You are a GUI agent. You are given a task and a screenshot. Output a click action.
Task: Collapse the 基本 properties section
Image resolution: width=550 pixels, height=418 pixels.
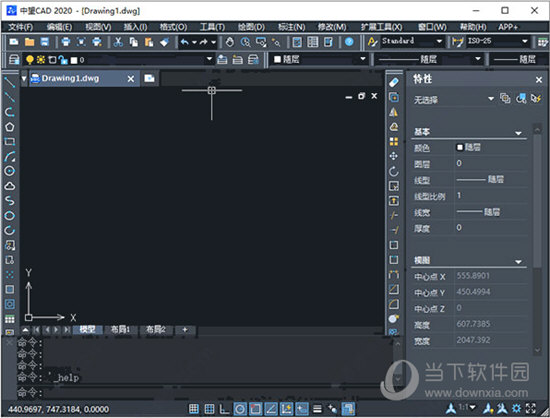[518, 133]
